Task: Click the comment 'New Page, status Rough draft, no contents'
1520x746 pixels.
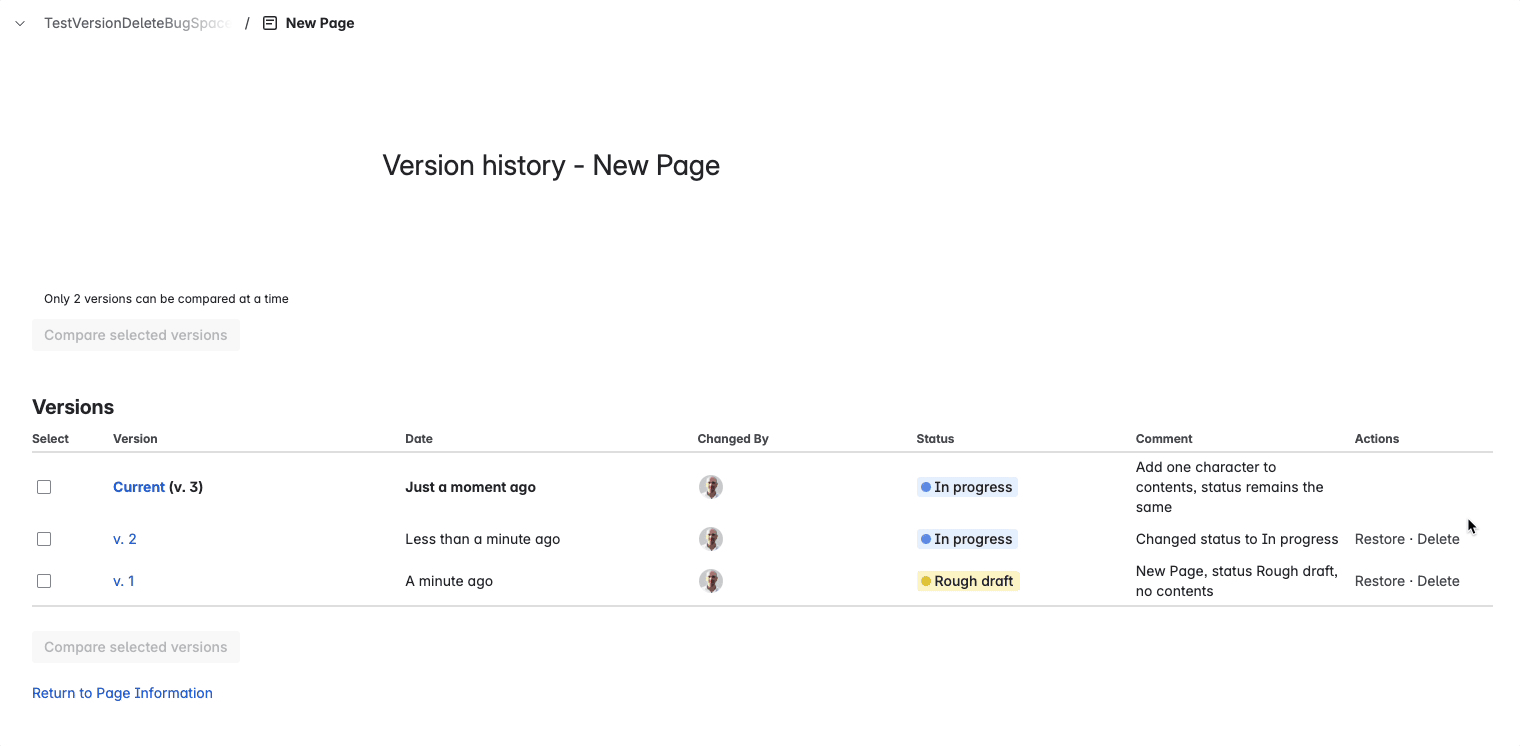Action: [1237, 581]
